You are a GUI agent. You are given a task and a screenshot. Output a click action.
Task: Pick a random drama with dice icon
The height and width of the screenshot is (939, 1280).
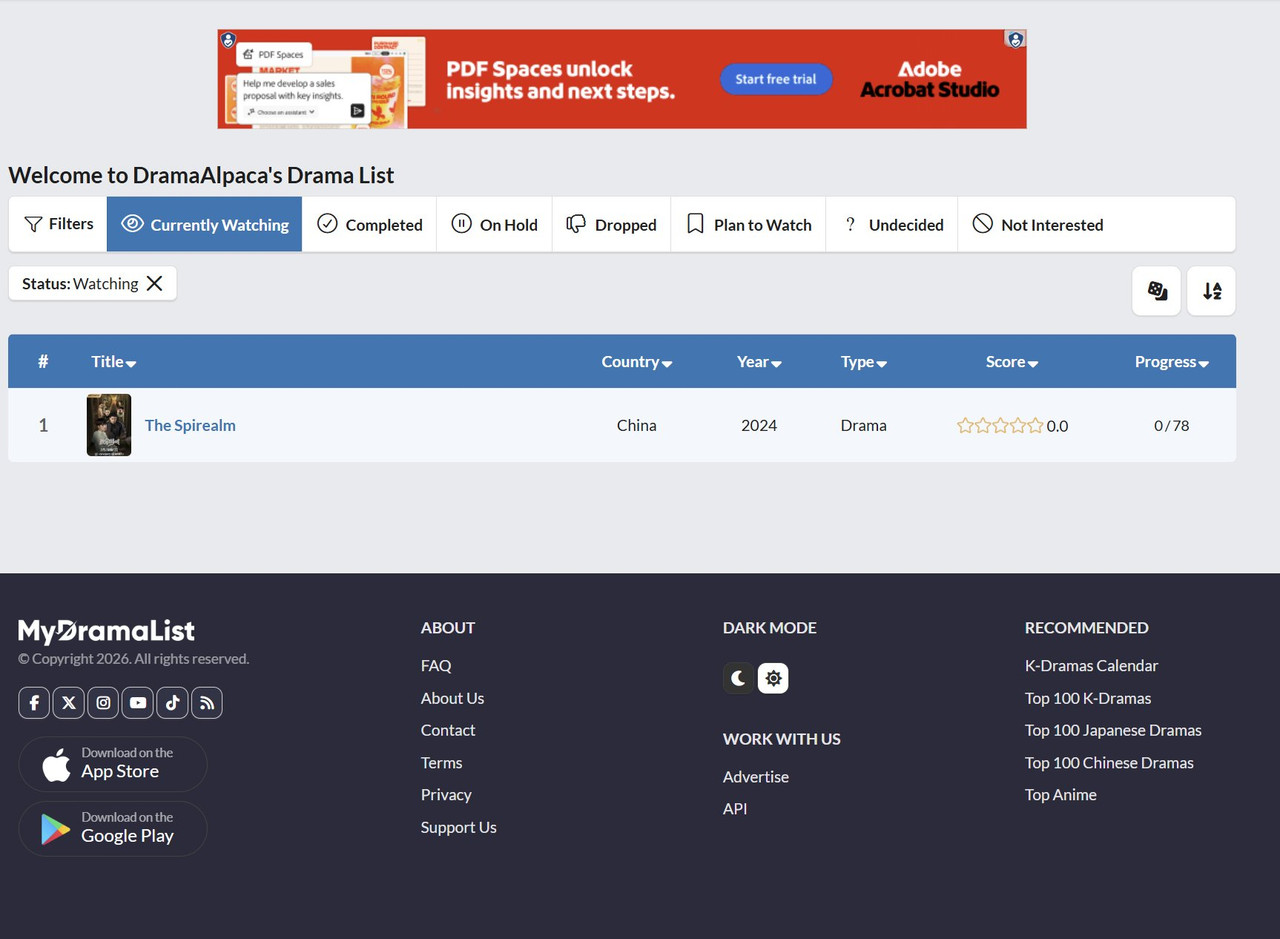tap(1157, 291)
